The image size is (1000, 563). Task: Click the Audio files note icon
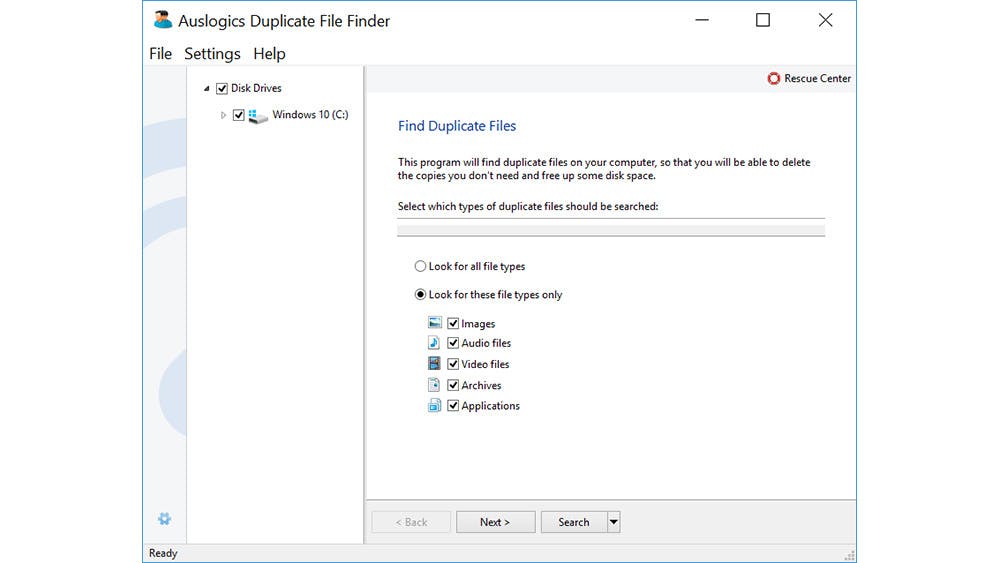[434, 343]
